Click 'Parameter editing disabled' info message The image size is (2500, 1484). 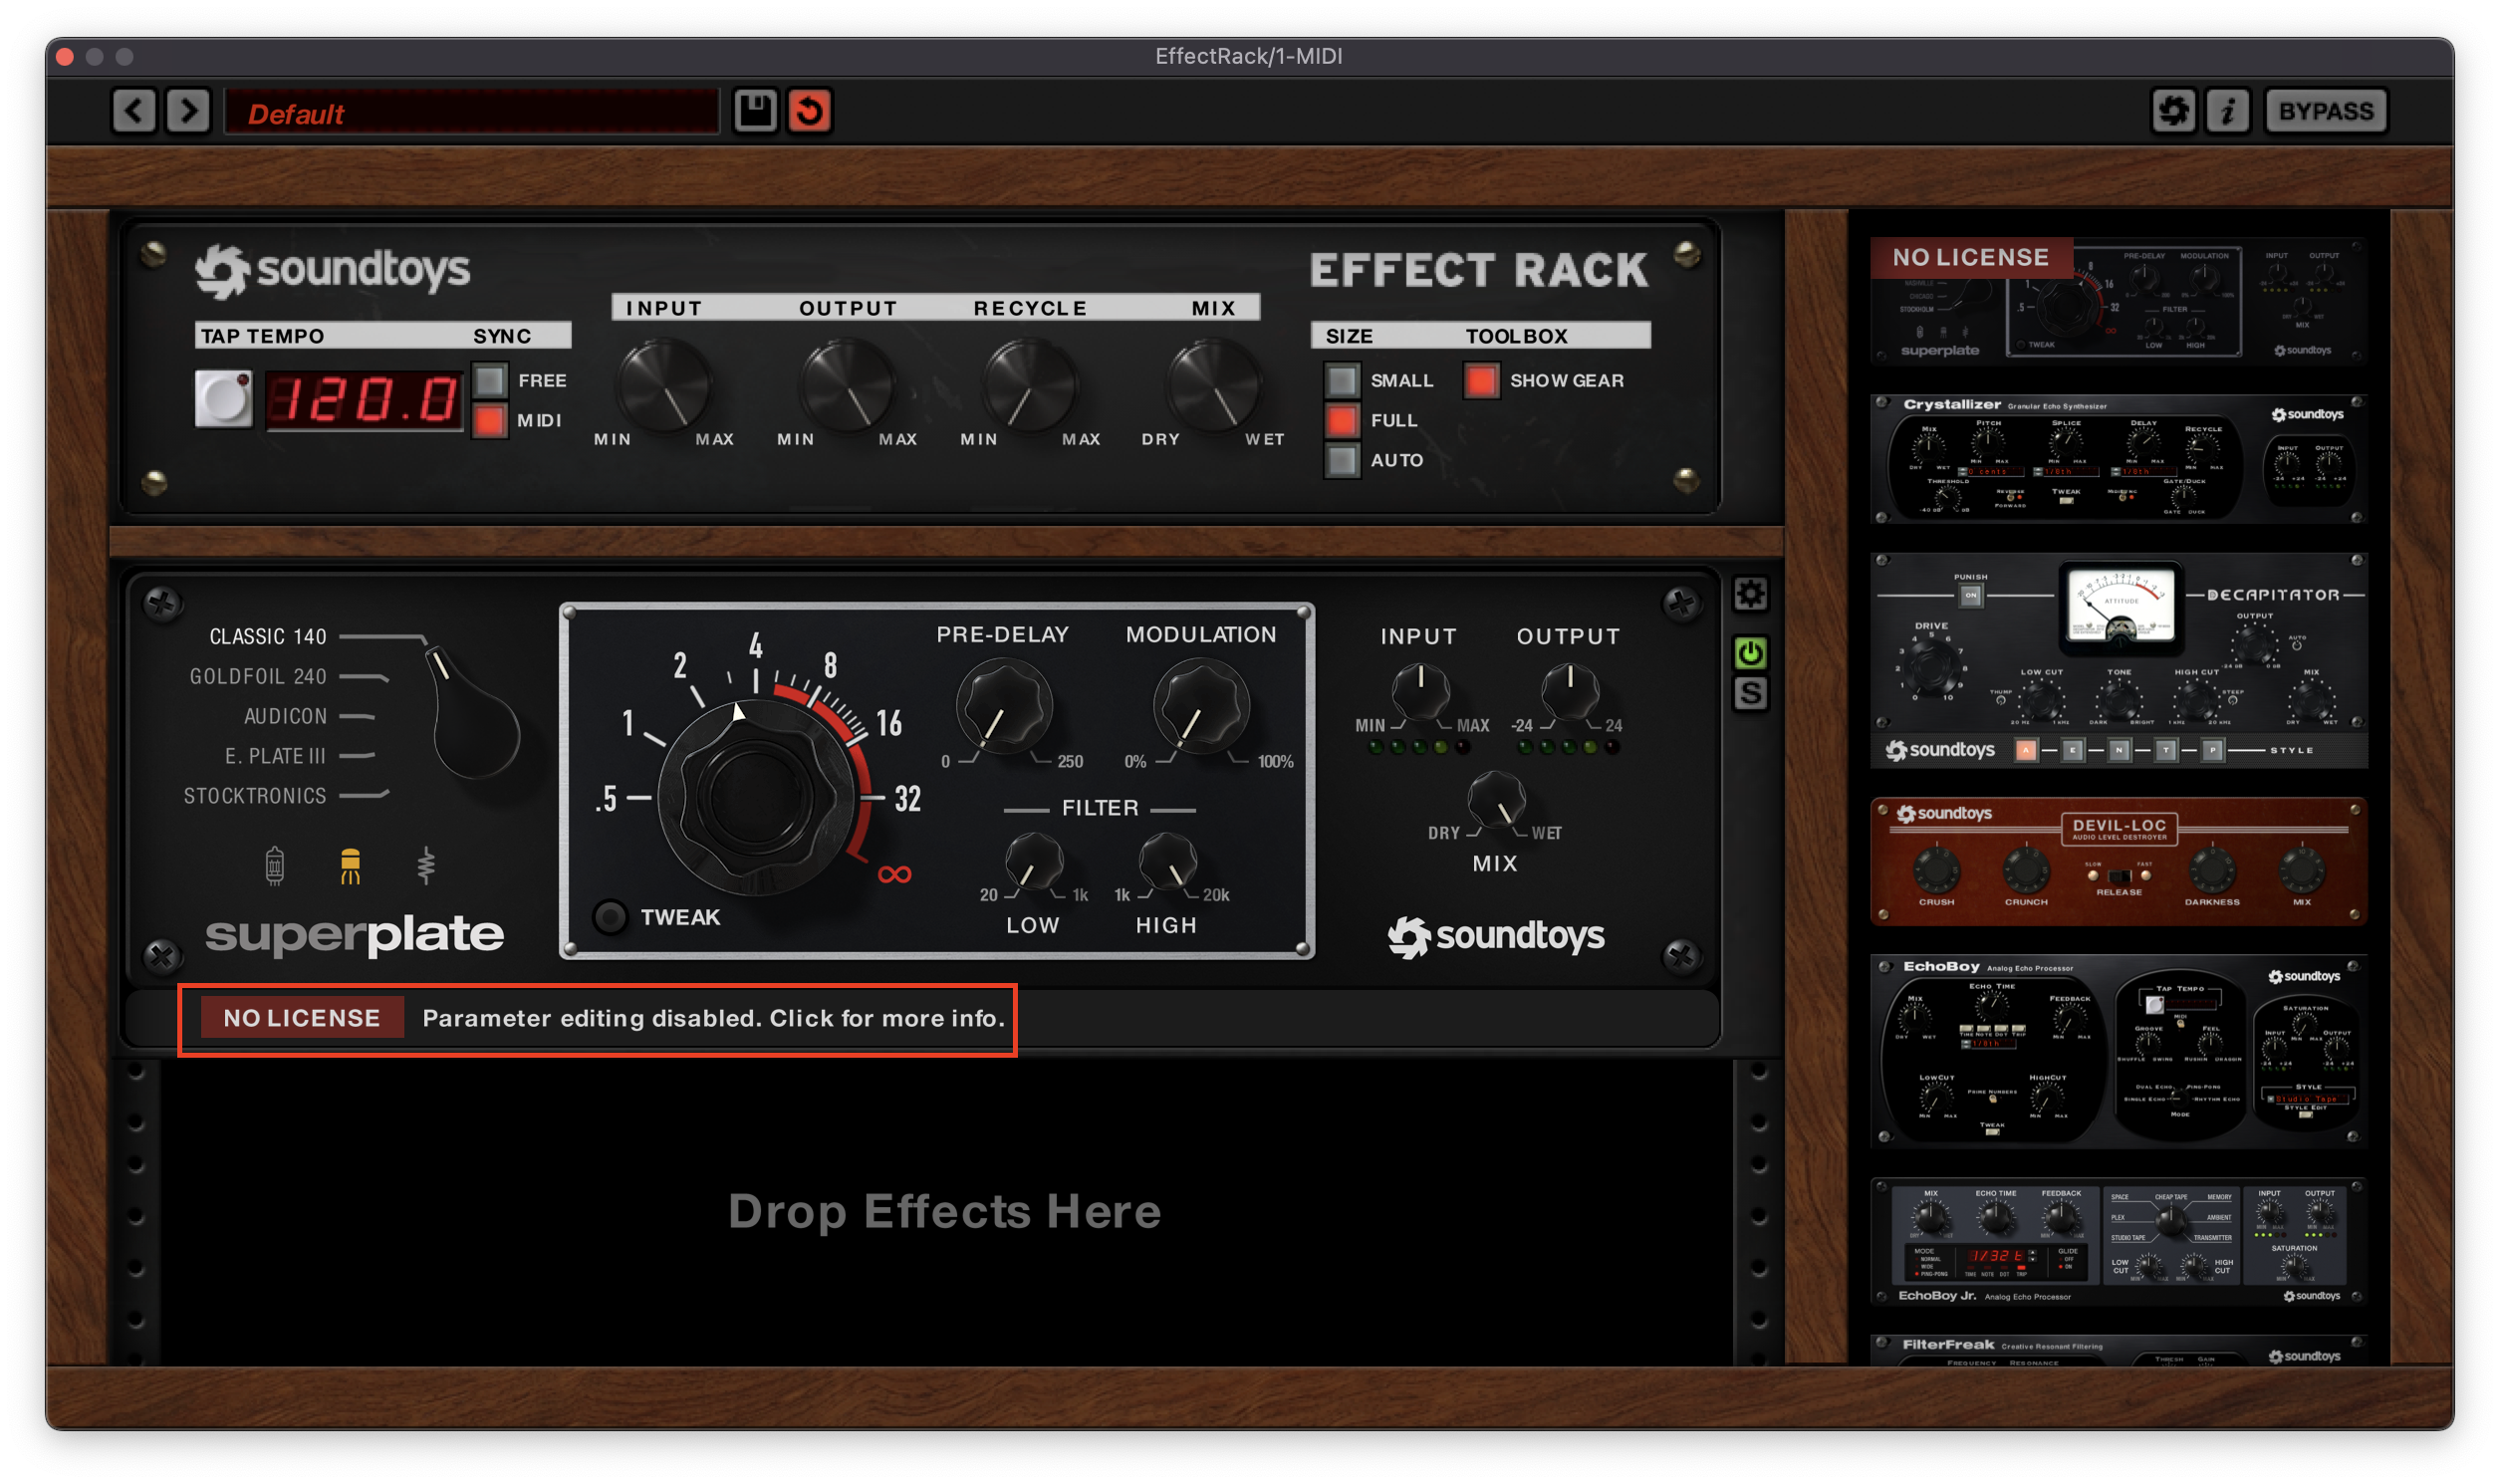(x=713, y=1018)
